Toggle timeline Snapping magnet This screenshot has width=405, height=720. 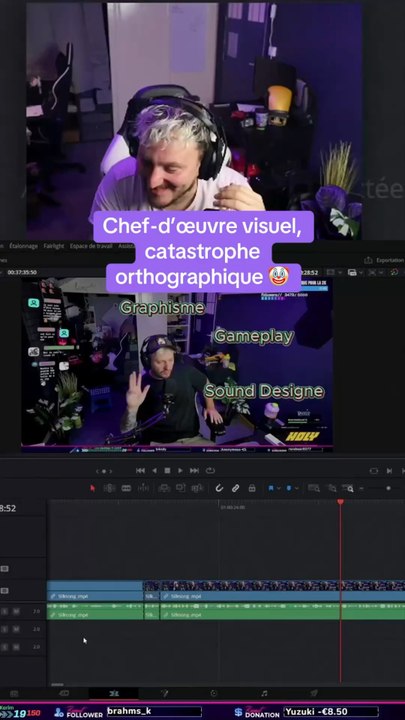tap(219, 488)
